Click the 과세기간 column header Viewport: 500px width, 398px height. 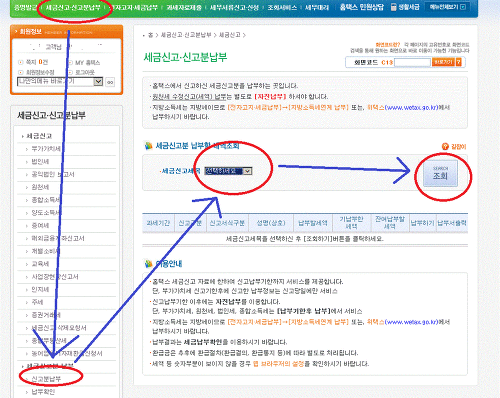pos(158,223)
